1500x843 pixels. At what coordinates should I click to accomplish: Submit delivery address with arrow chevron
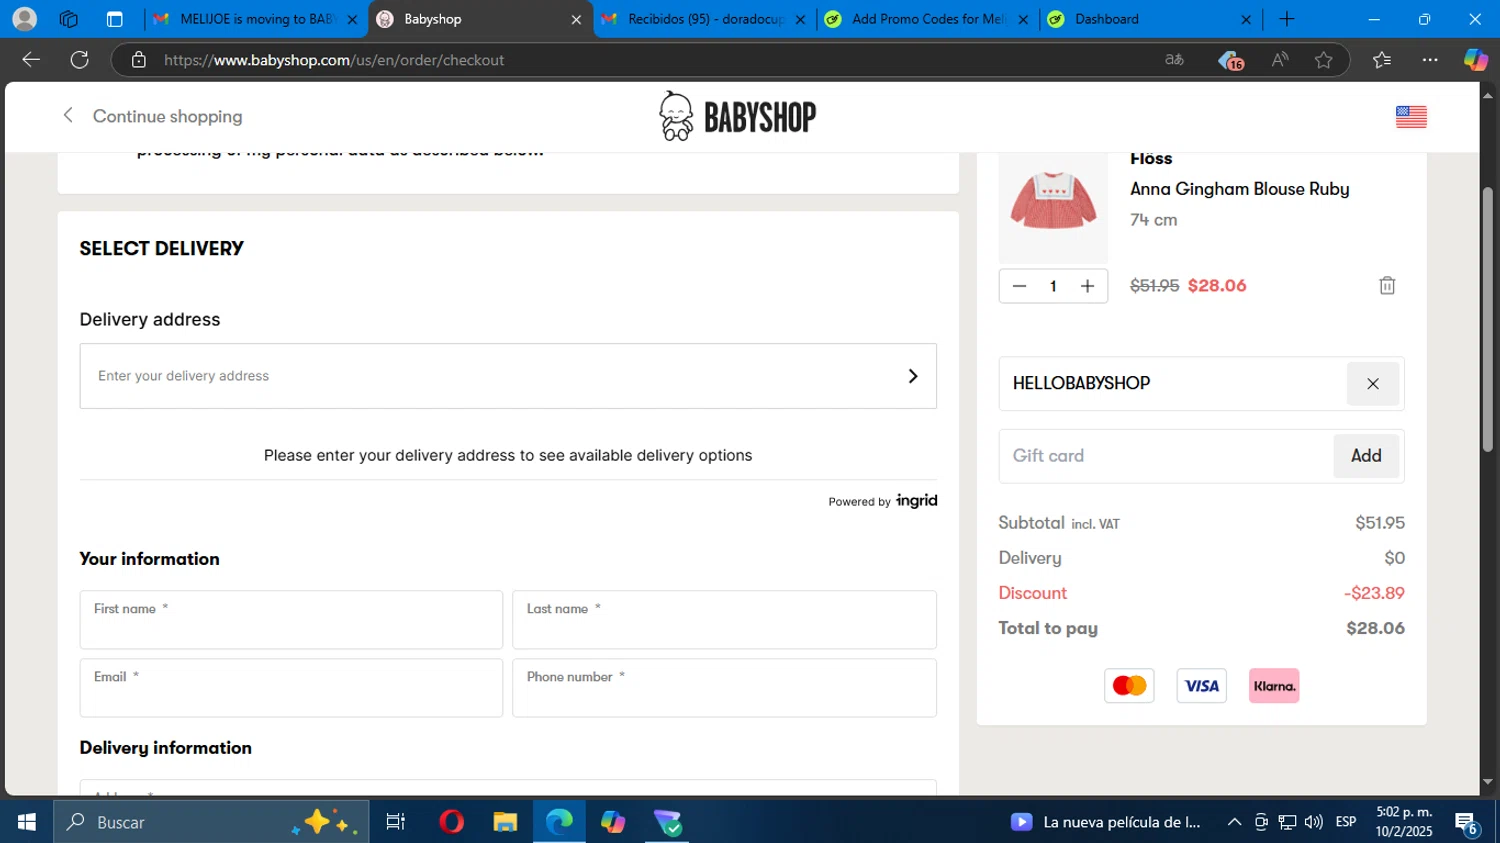click(913, 376)
